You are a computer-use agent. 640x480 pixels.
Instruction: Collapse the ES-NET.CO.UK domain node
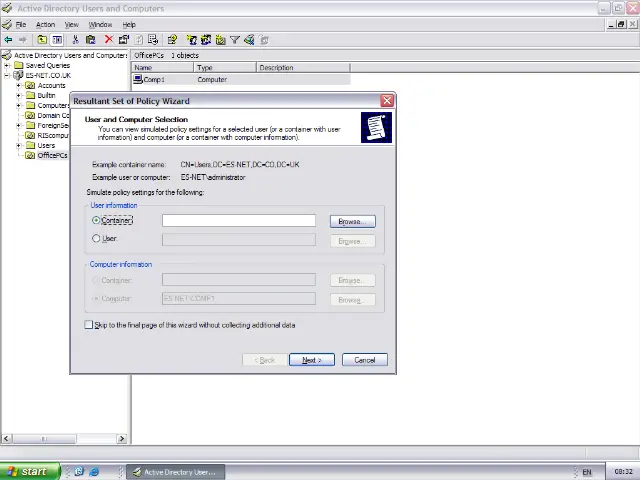pyautogui.click(x=7, y=76)
